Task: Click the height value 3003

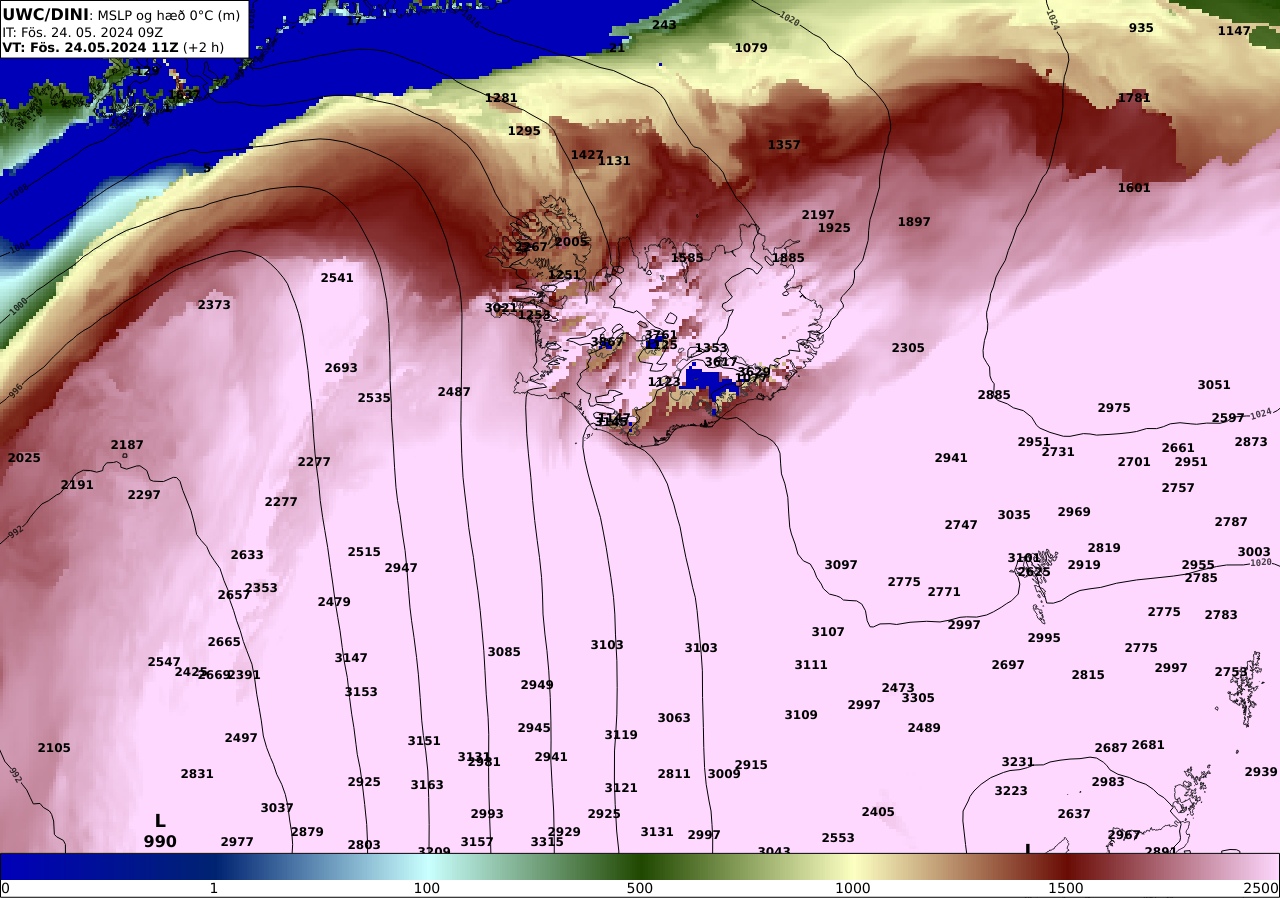Action: [x=1254, y=552]
